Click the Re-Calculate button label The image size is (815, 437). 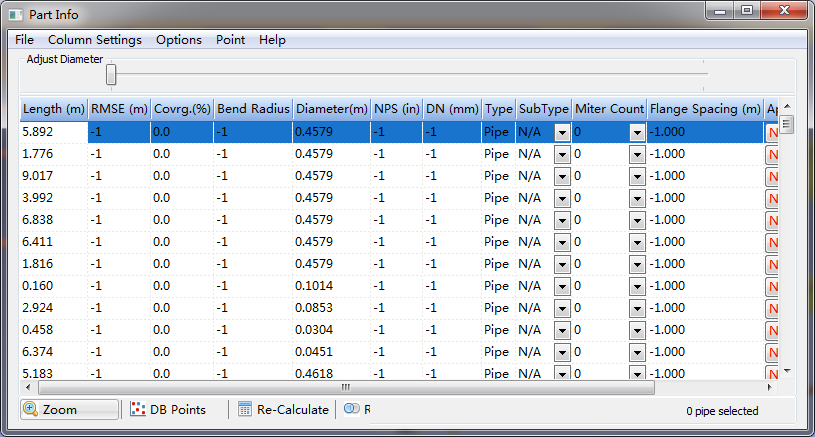click(293, 409)
